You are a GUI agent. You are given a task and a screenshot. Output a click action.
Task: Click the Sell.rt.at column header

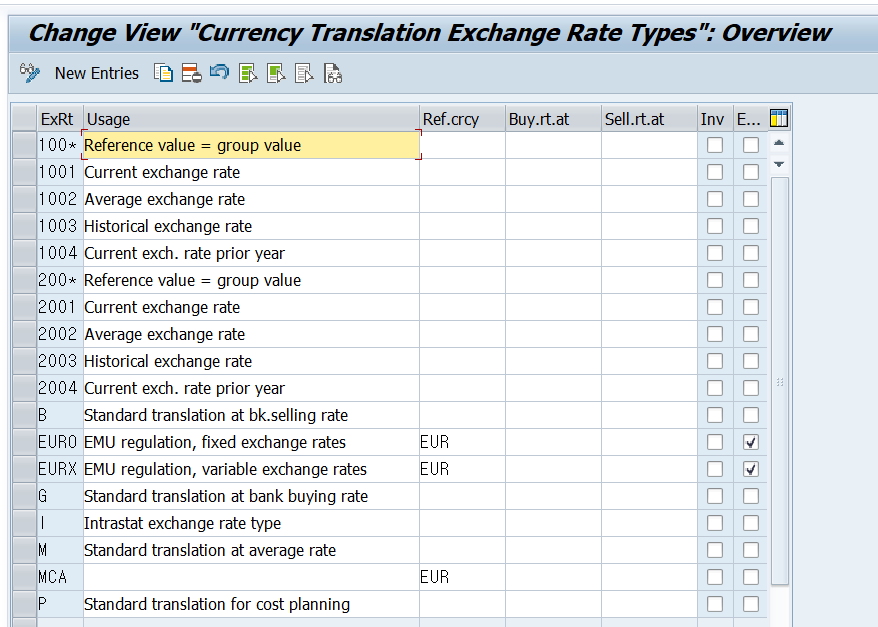650,119
